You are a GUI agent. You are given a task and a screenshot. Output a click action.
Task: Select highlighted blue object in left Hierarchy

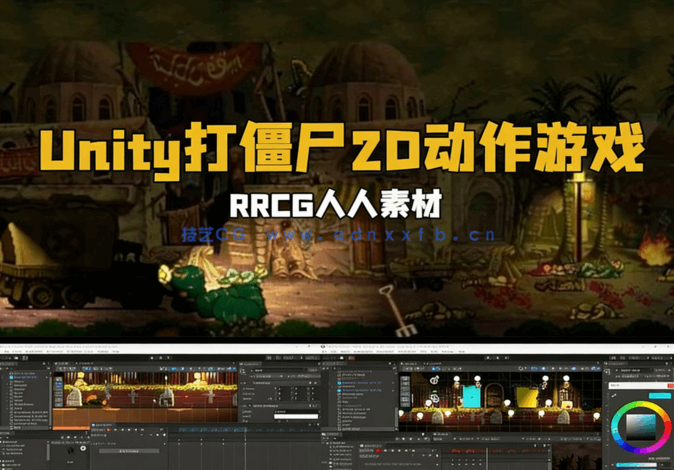tap(24, 377)
